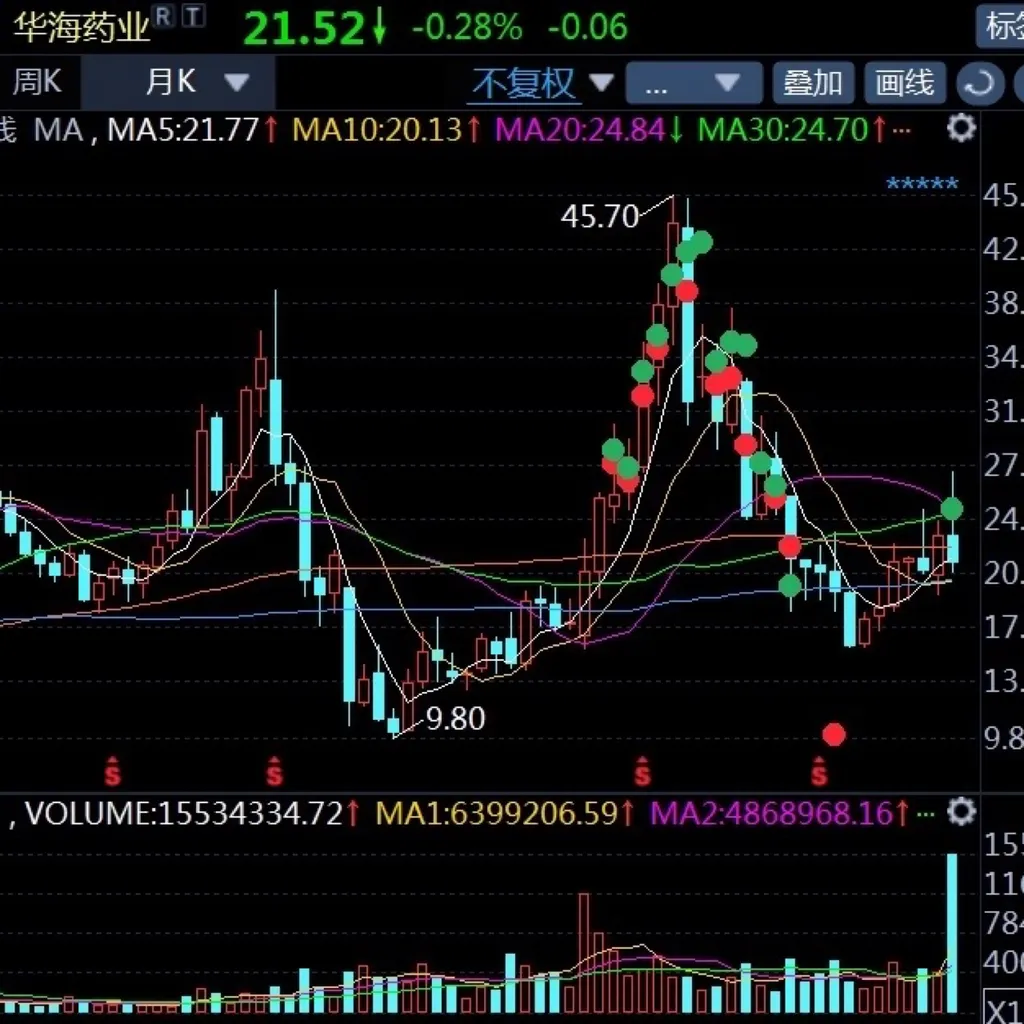Click the leftmost red S marker
Viewport: 1024px width, 1024px height.
[113, 771]
